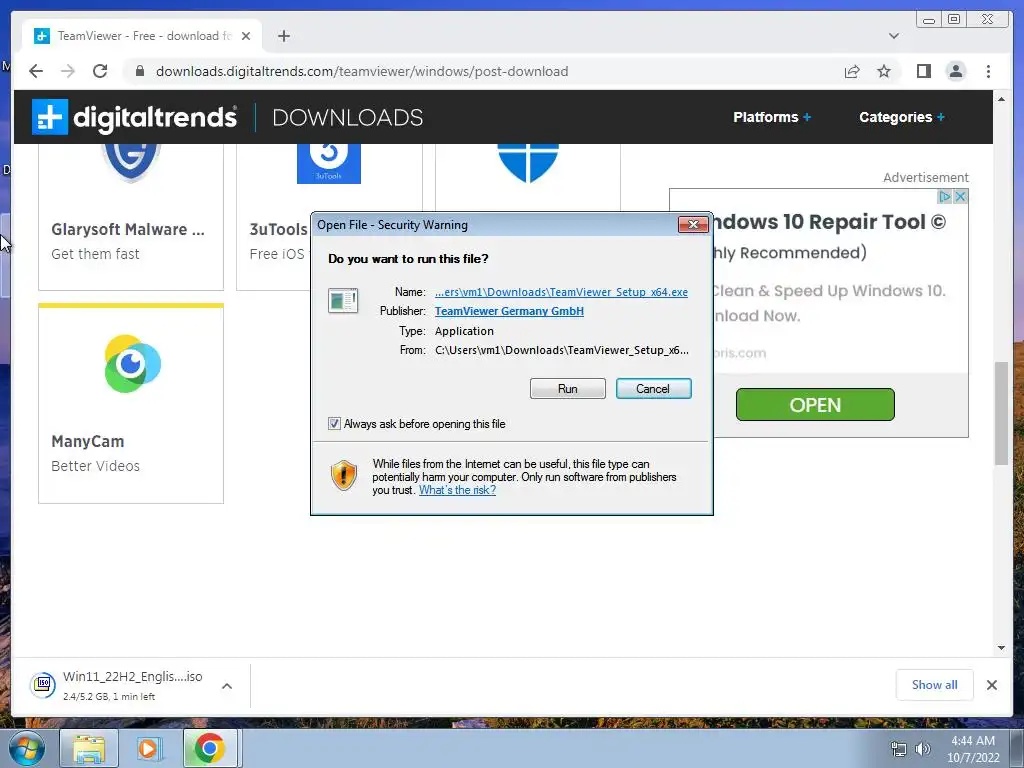Open the Windows Start button

click(x=26, y=748)
